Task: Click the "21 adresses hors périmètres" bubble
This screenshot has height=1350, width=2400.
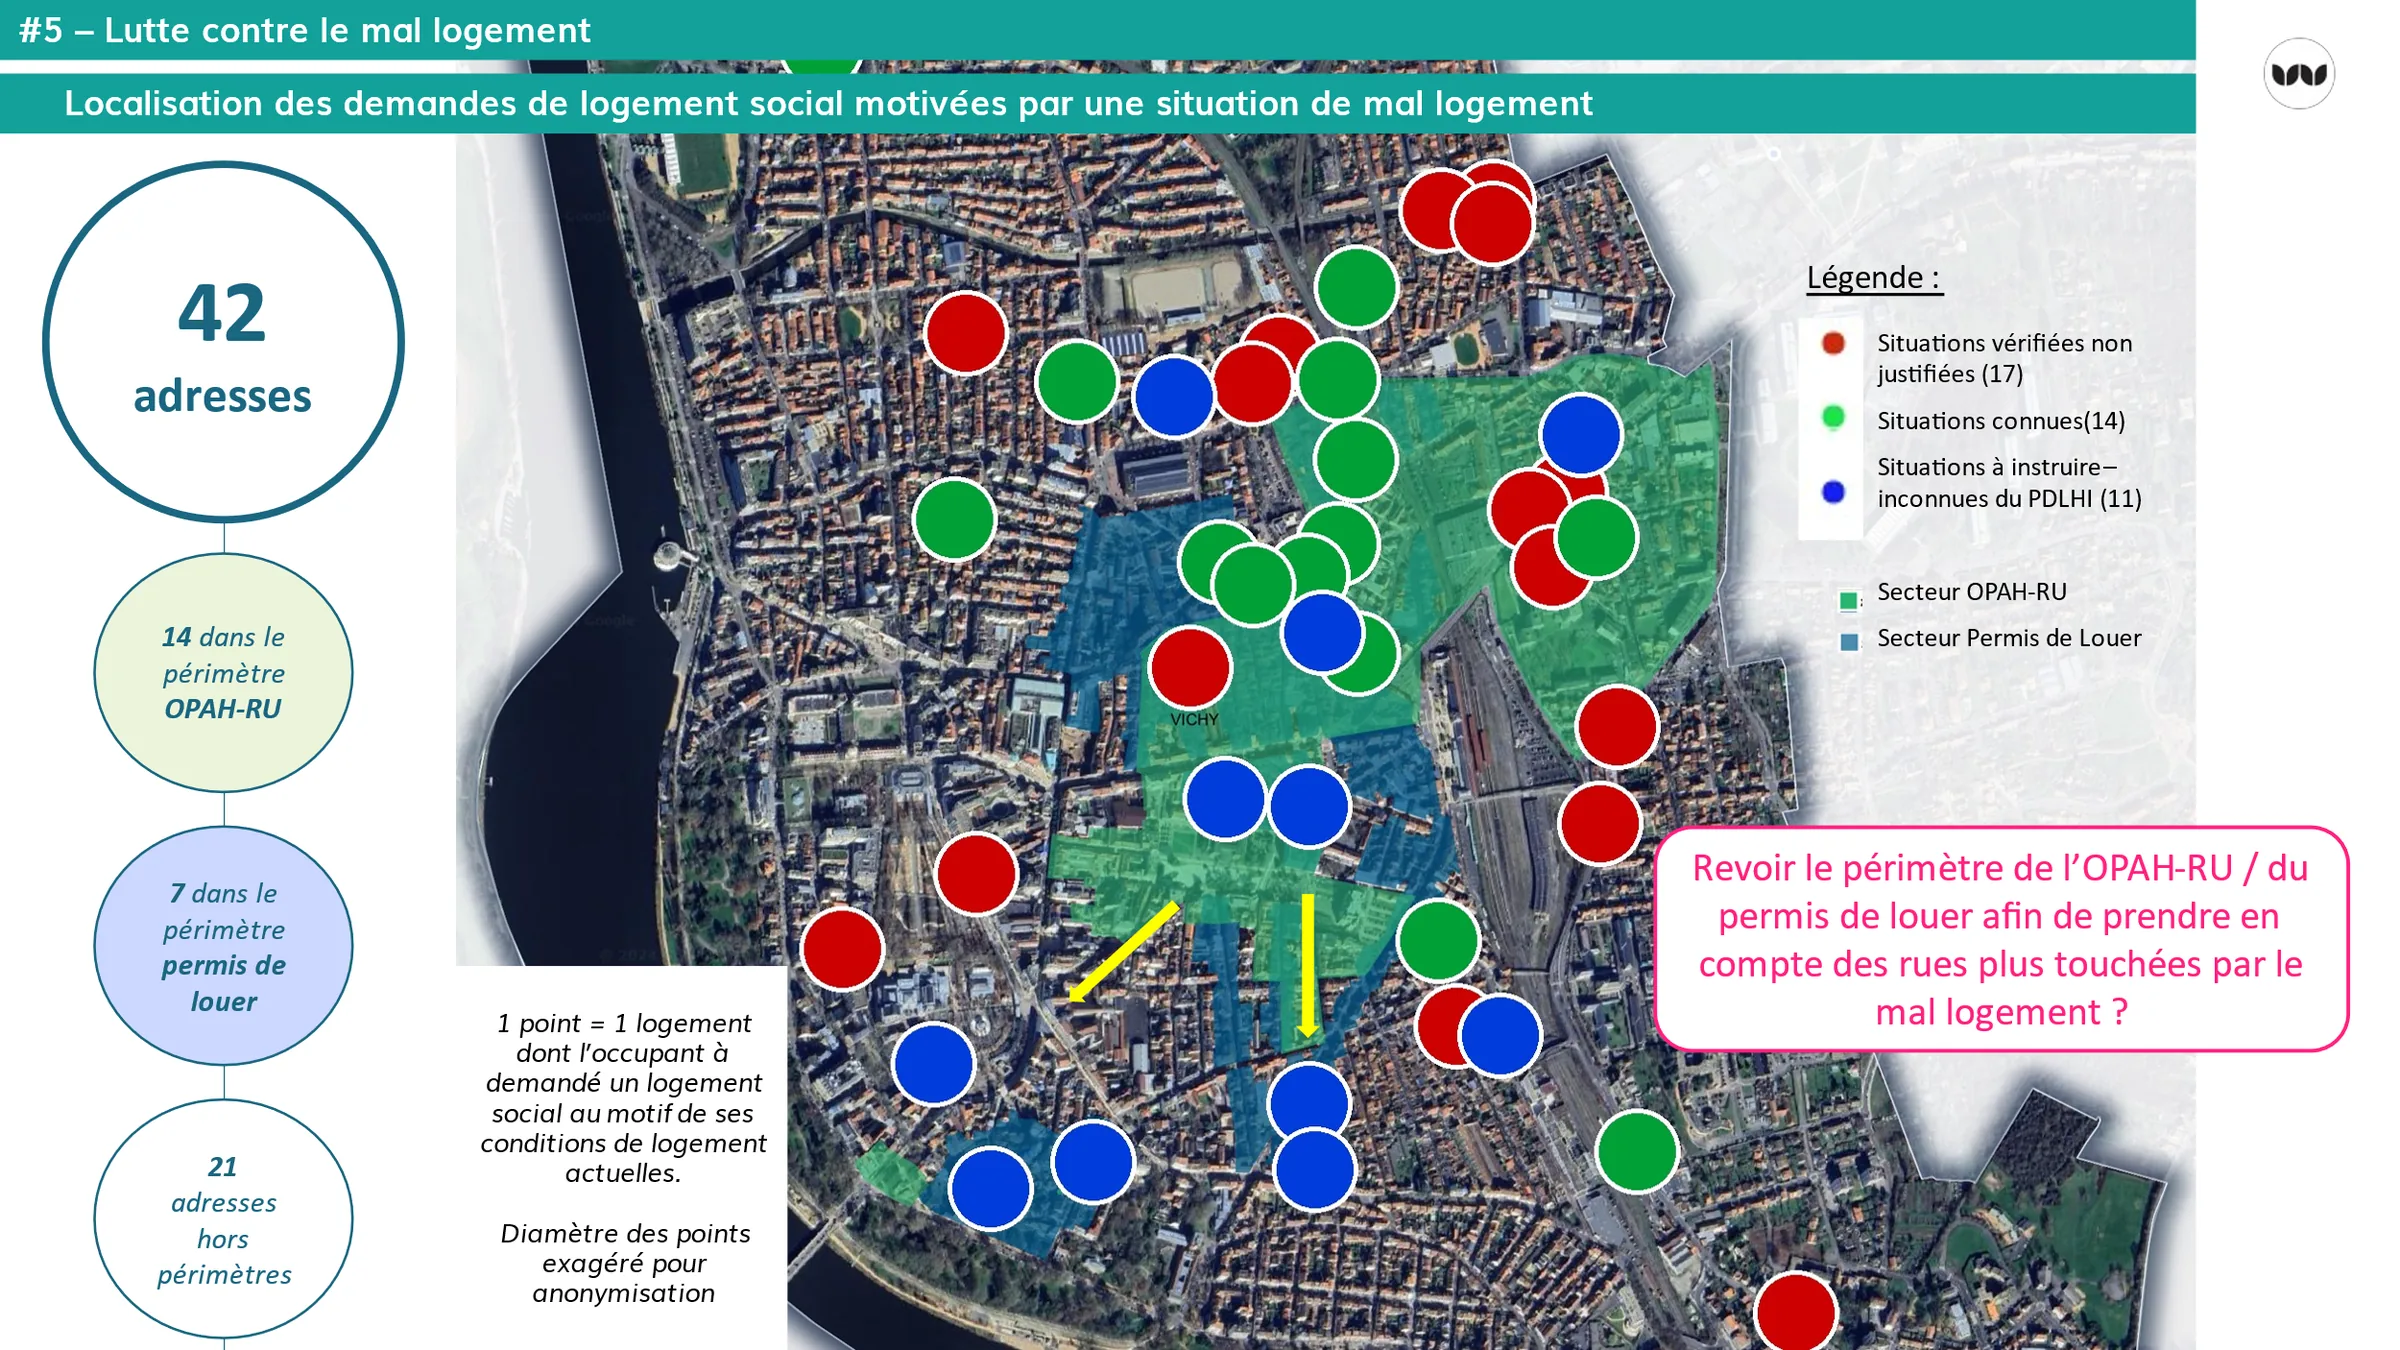Action: click(223, 1219)
